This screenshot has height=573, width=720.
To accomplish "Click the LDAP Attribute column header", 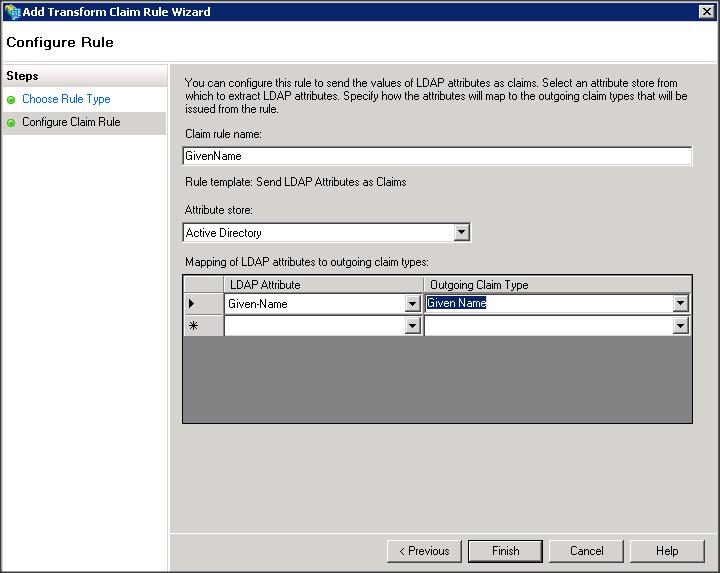I will pyautogui.click(x=323, y=285).
